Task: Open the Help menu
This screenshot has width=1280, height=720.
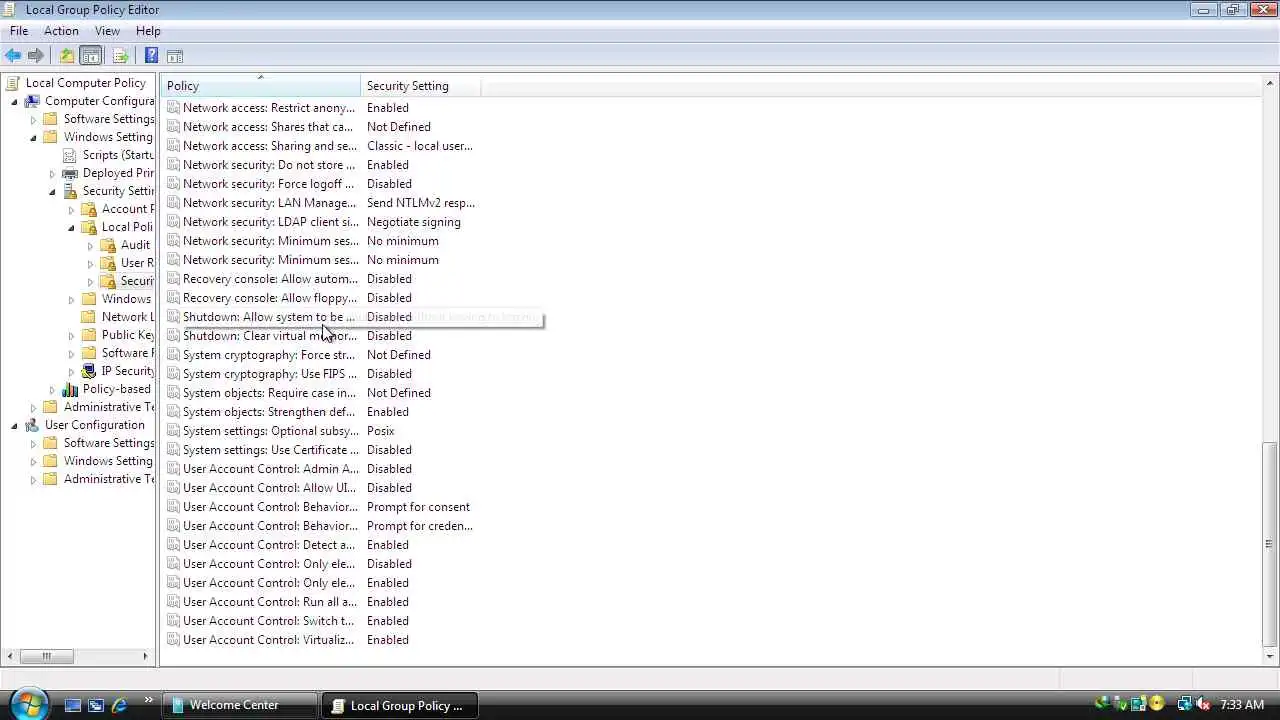Action: (148, 31)
